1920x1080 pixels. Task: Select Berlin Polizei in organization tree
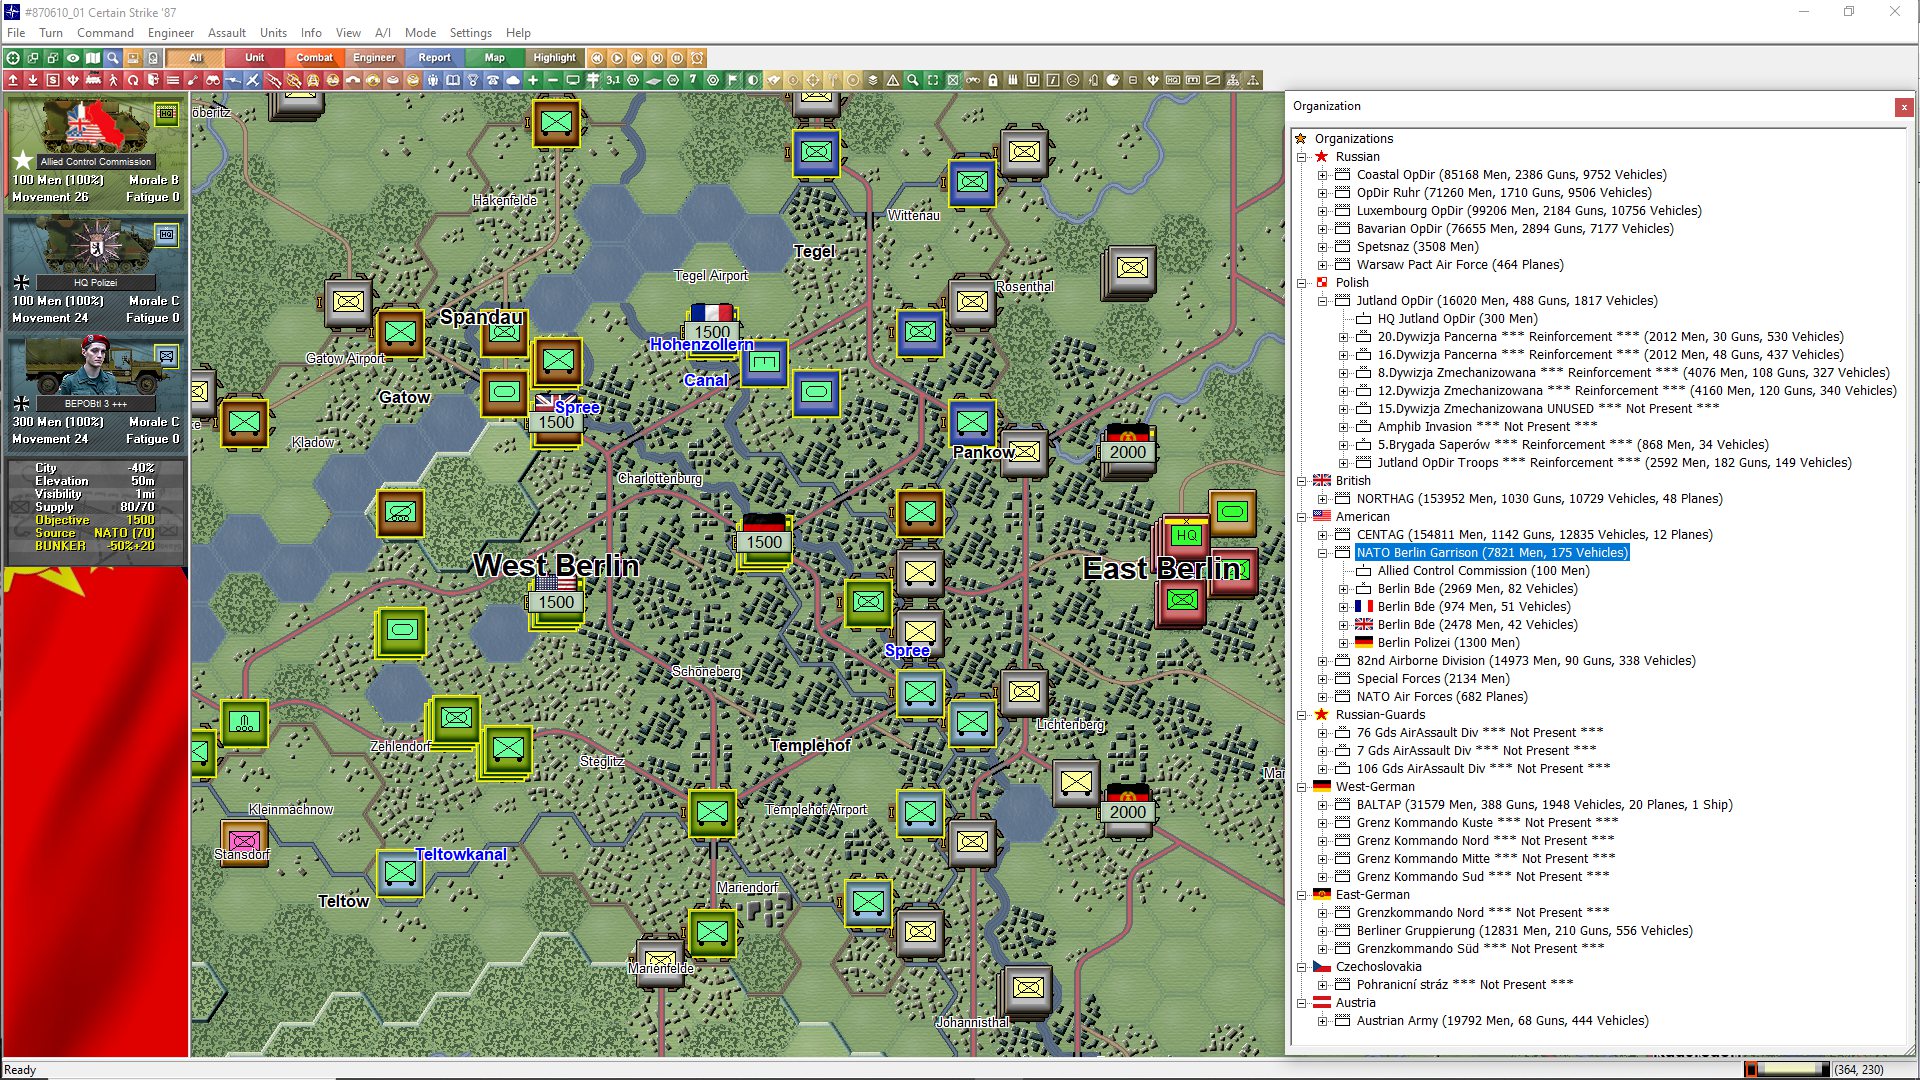pyautogui.click(x=1447, y=643)
